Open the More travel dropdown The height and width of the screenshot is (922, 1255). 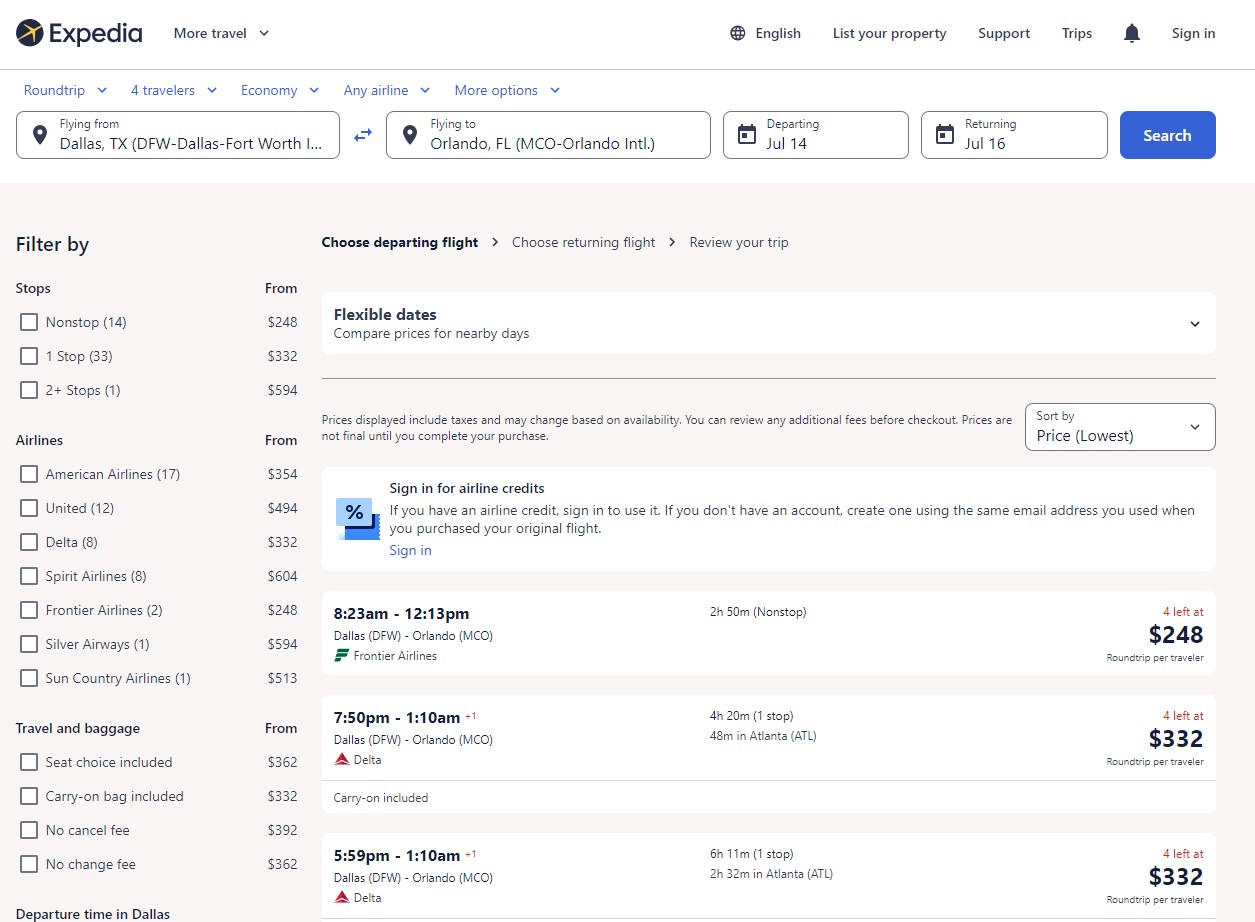[x=222, y=33]
